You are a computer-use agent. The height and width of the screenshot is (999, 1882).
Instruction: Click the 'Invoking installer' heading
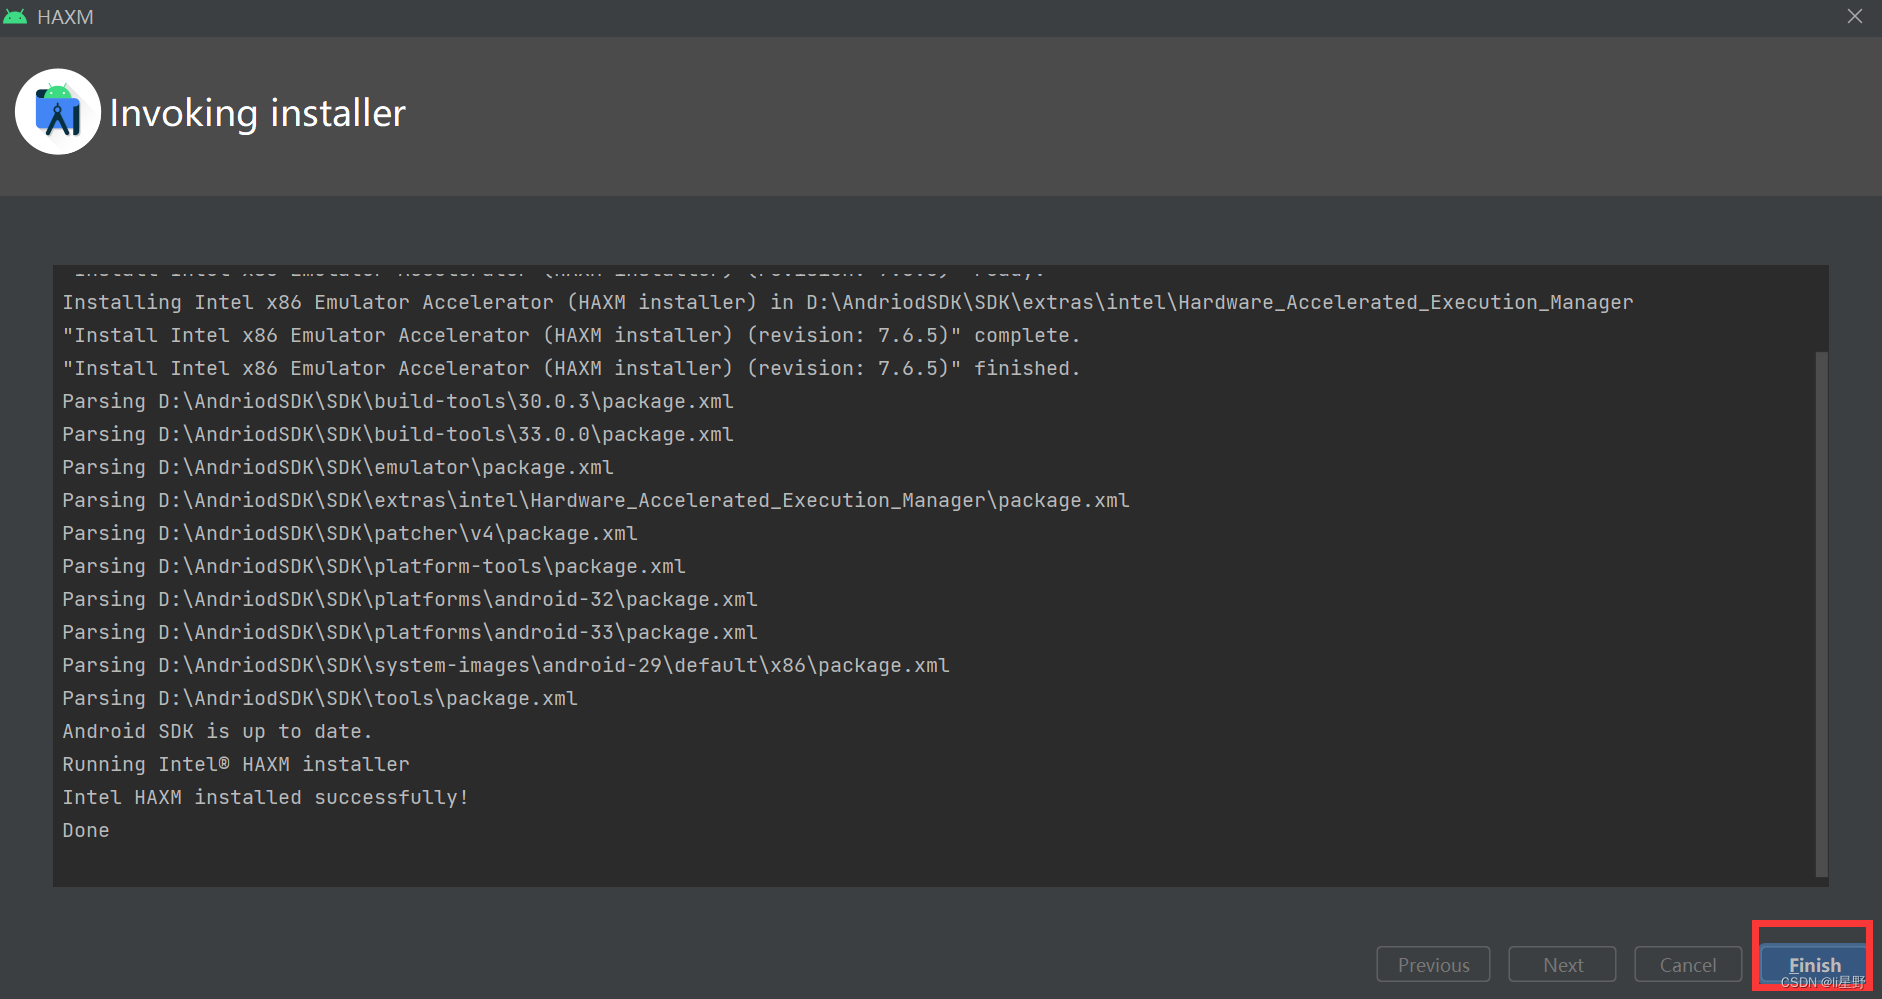pos(257,113)
